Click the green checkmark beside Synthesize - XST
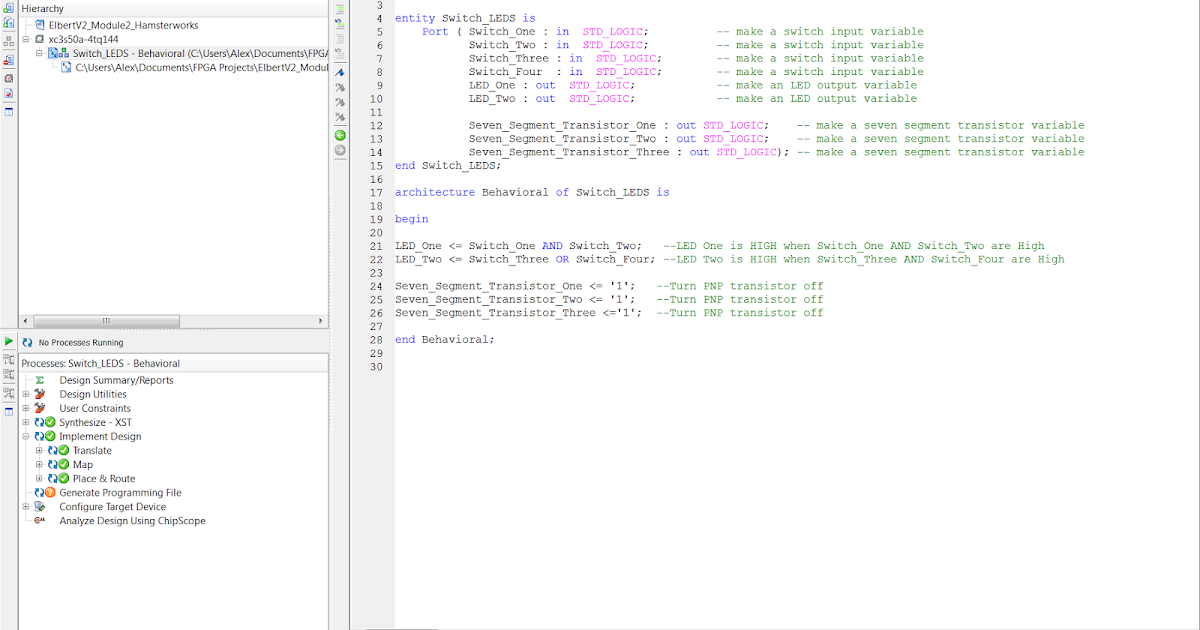The width and height of the screenshot is (1200, 630). pyautogui.click(x=49, y=422)
